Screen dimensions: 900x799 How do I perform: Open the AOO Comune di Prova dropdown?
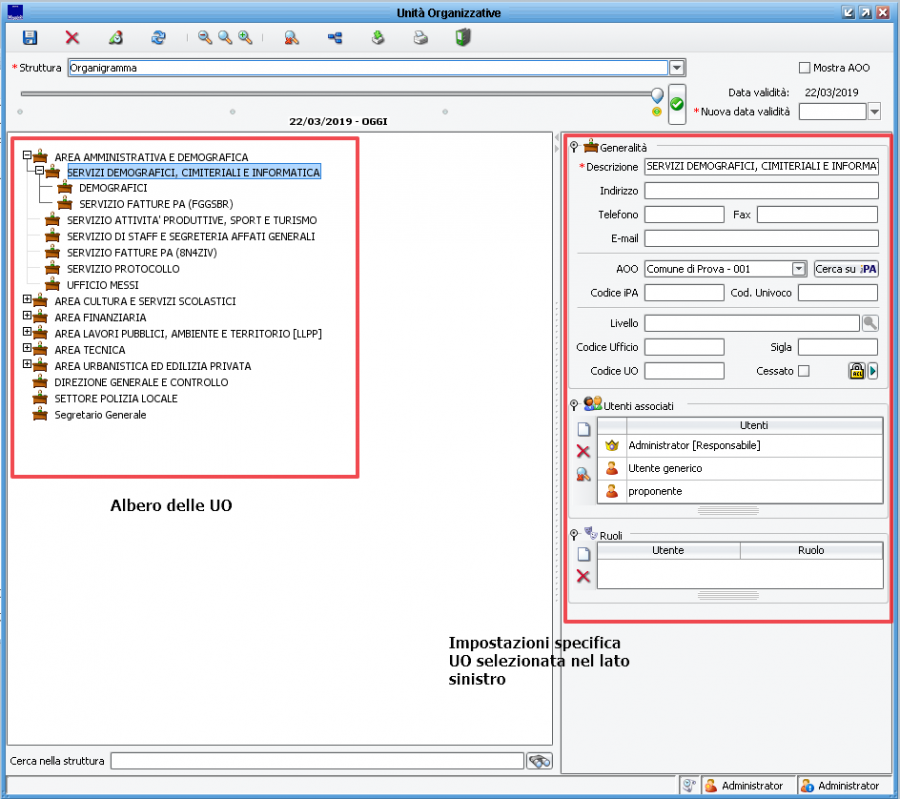coord(798,269)
